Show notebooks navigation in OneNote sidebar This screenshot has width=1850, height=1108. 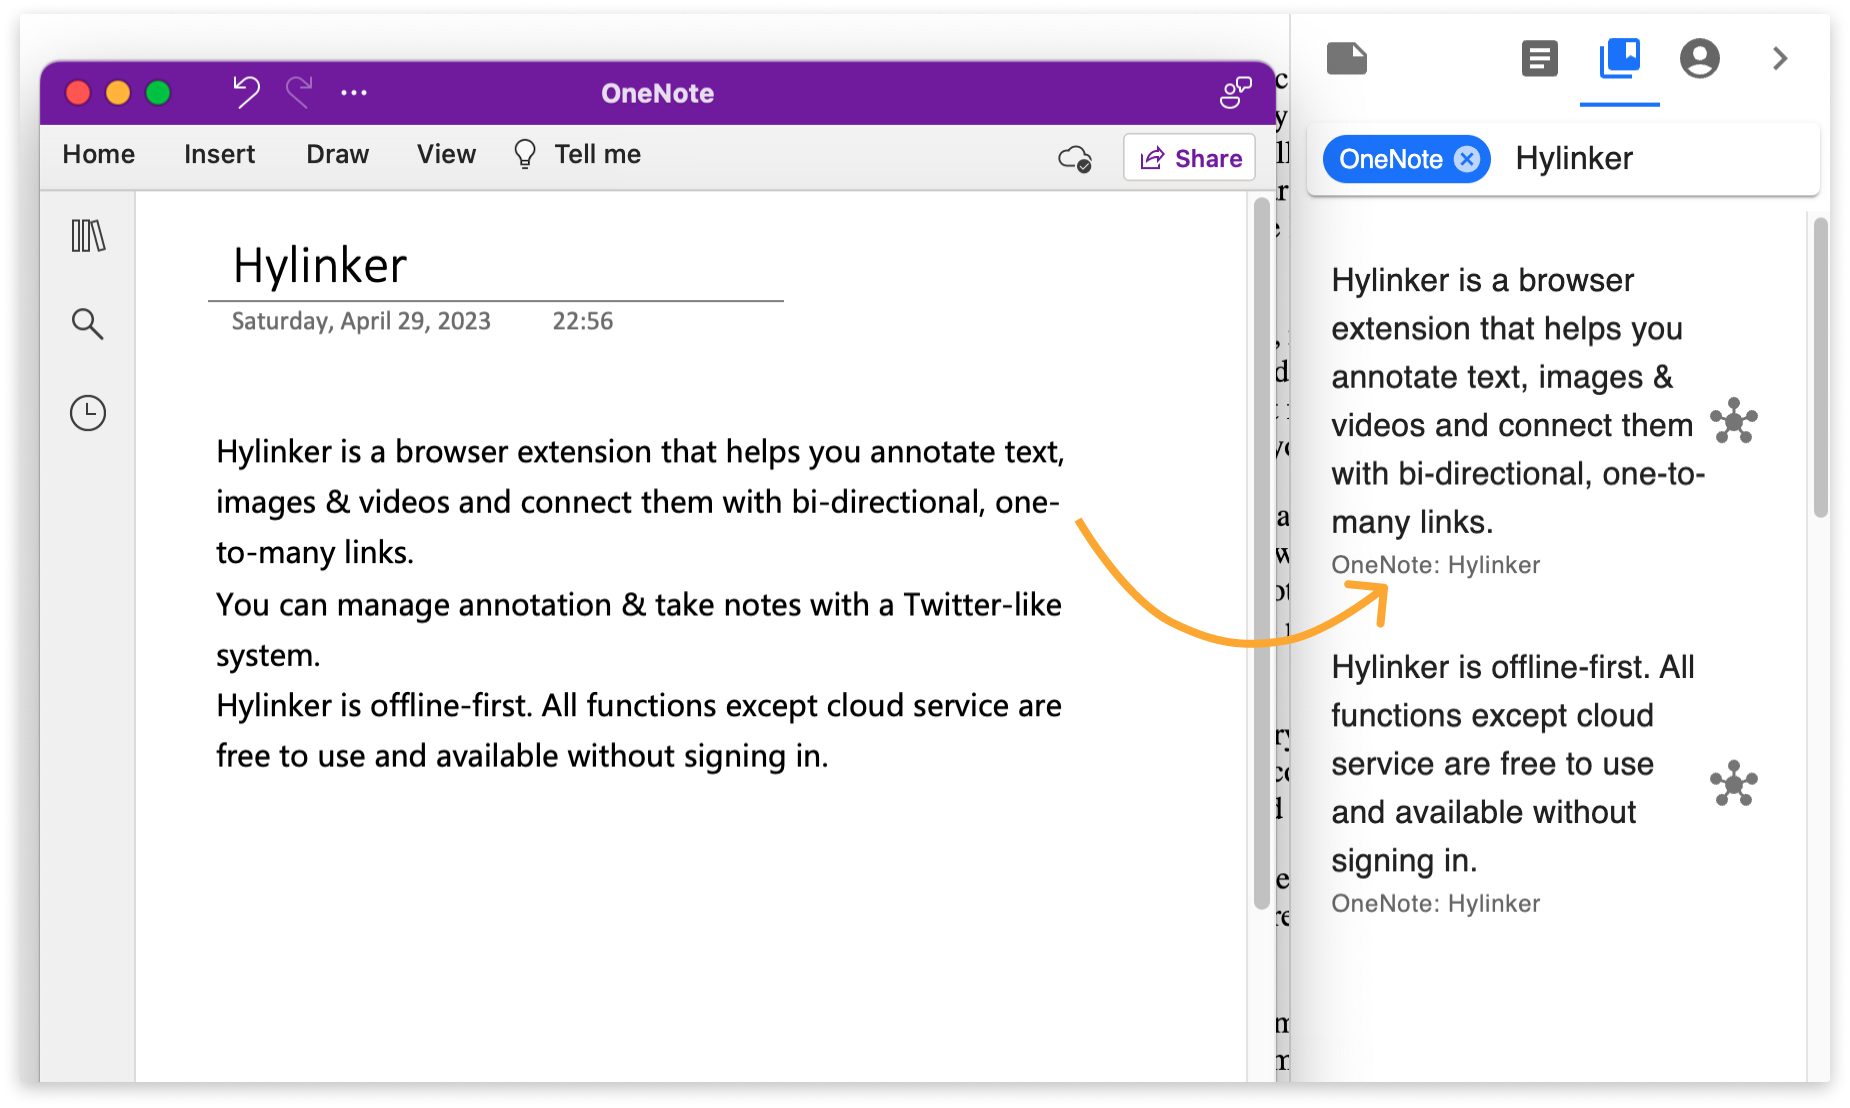[88, 236]
